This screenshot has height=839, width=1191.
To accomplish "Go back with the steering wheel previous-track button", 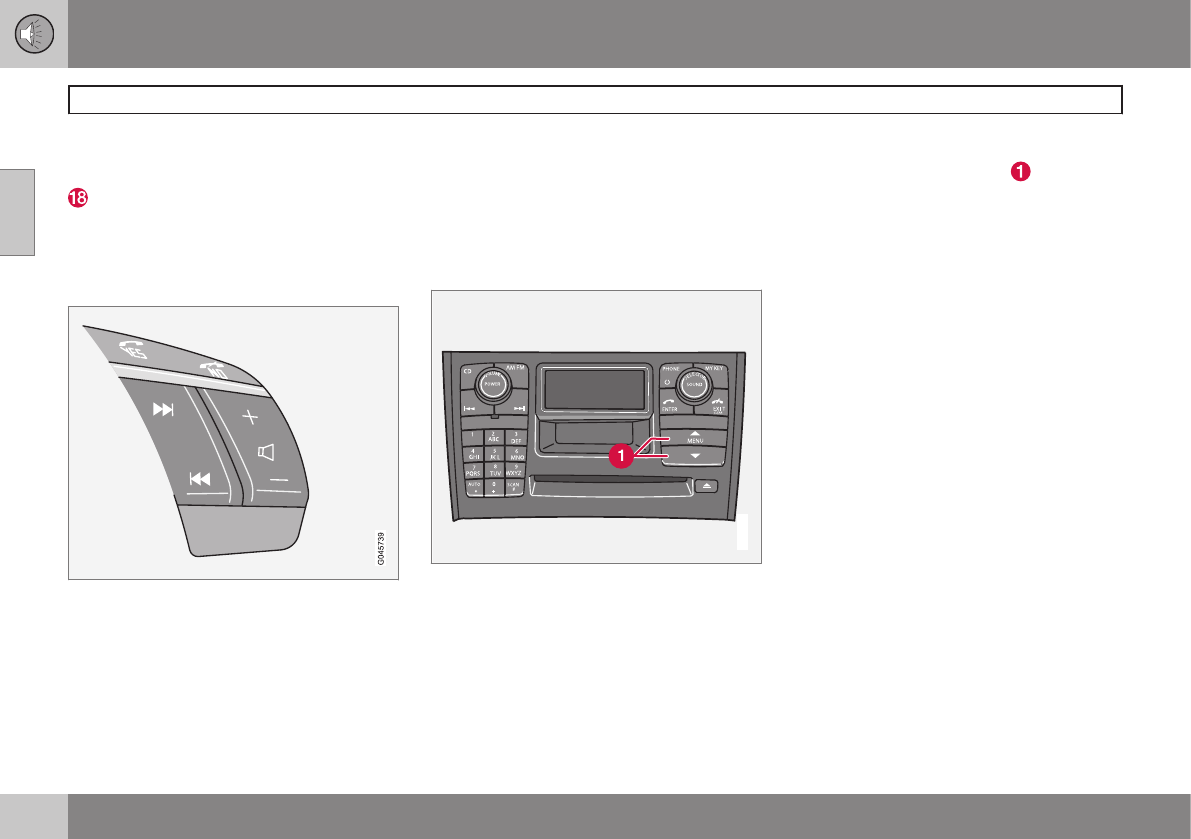I will [200, 479].
